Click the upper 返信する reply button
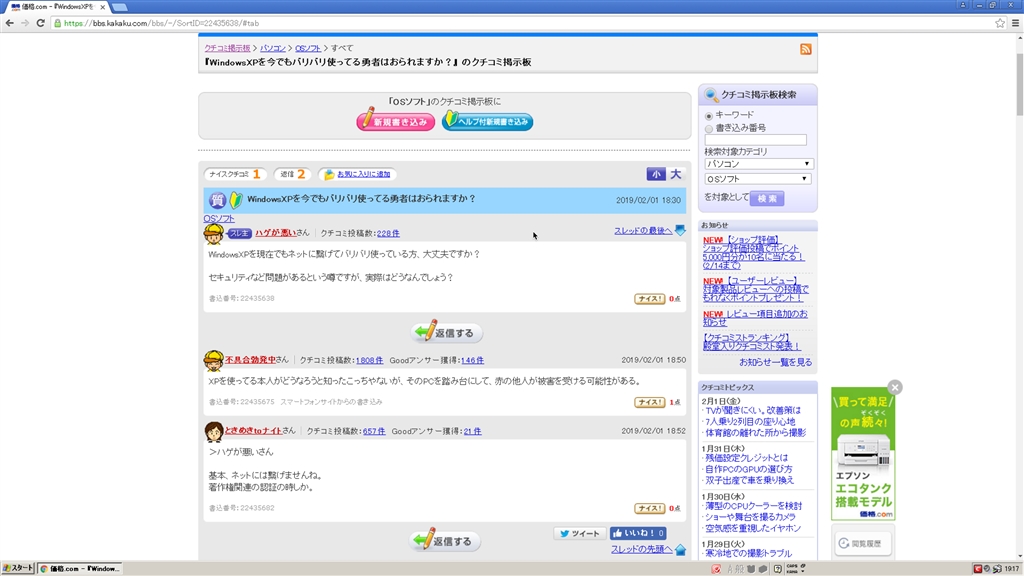The height and width of the screenshot is (576, 1024). (x=447, y=332)
